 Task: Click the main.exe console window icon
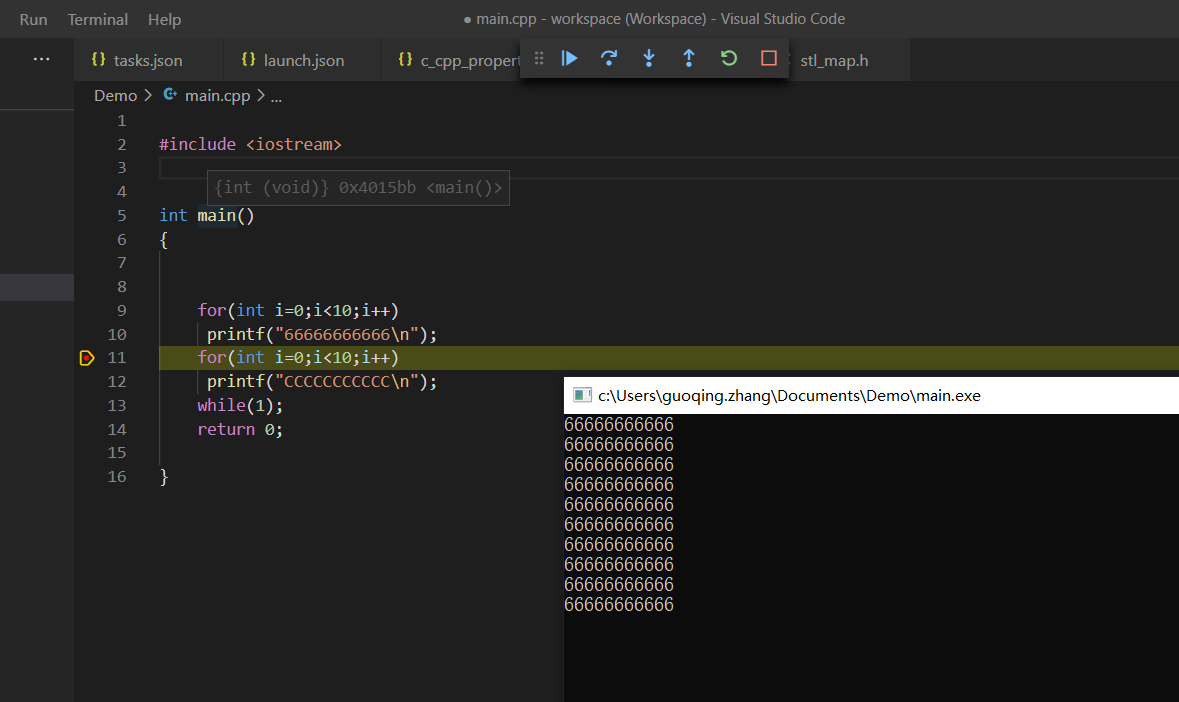coord(582,395)
